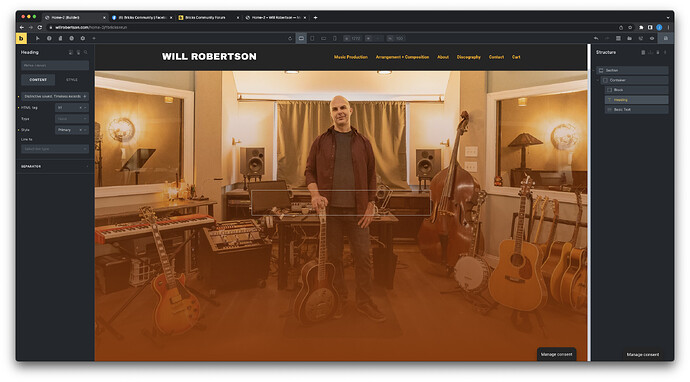Open the revisions history clock icon
This screenshot has width=690, height=382.
pyautogui.click(x=71, y=38)
